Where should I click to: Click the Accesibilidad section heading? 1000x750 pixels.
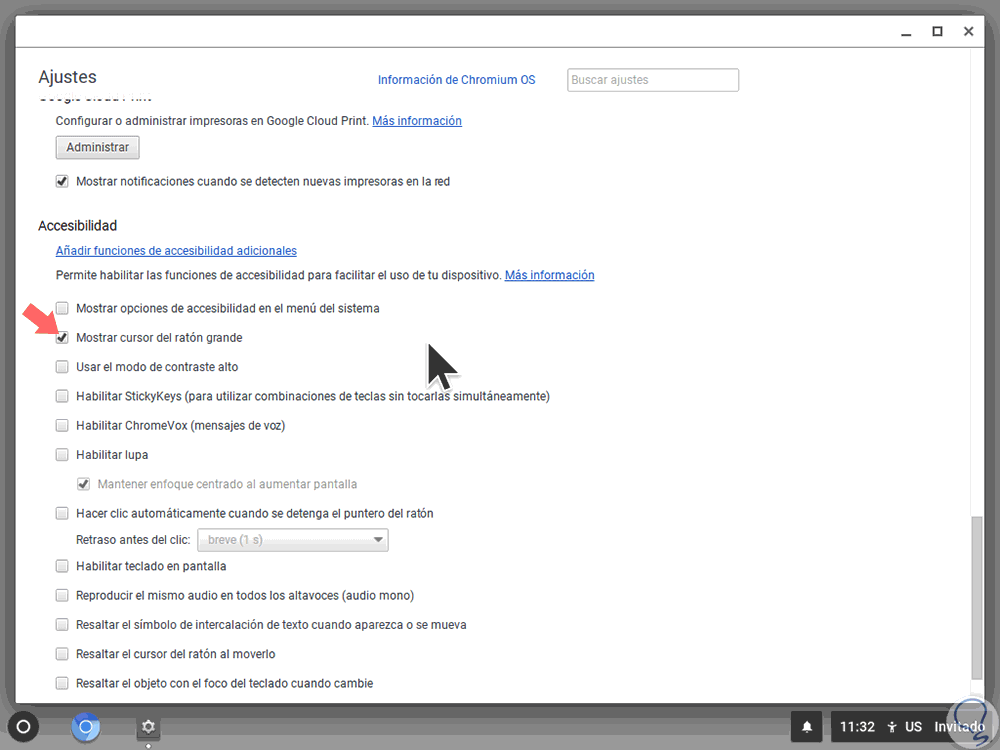tap(78, 226)
